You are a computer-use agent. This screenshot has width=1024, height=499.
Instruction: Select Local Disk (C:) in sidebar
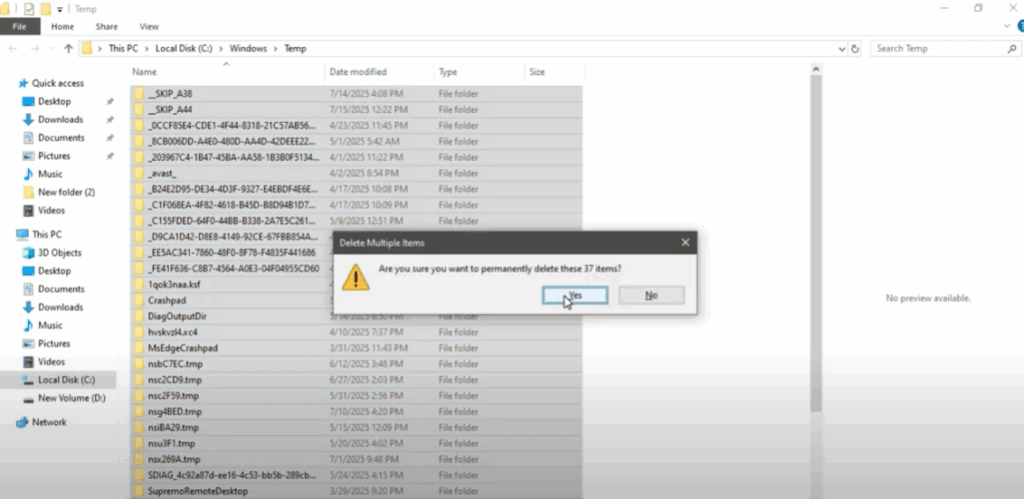(x=66, y=379)
